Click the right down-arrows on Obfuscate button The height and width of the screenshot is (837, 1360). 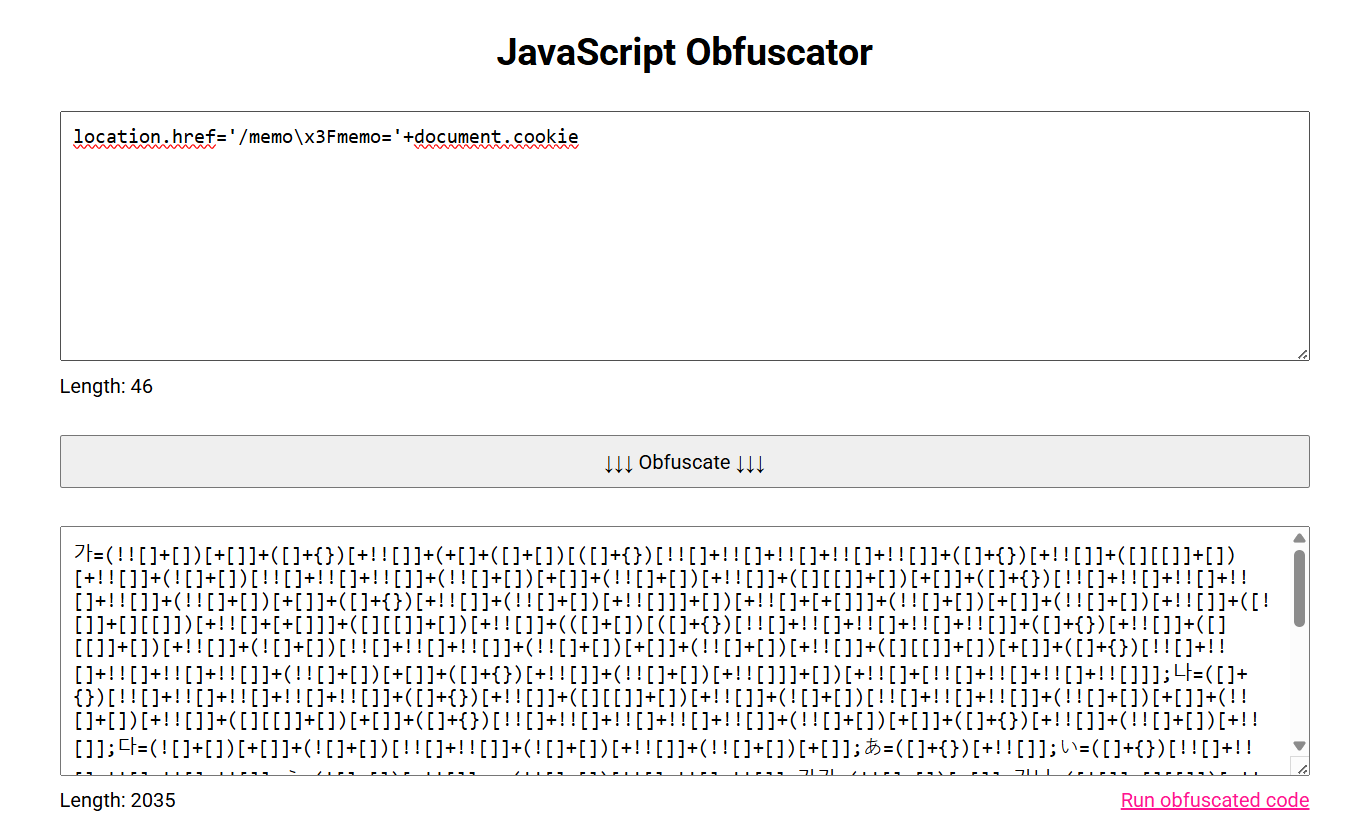click(750, 462)
